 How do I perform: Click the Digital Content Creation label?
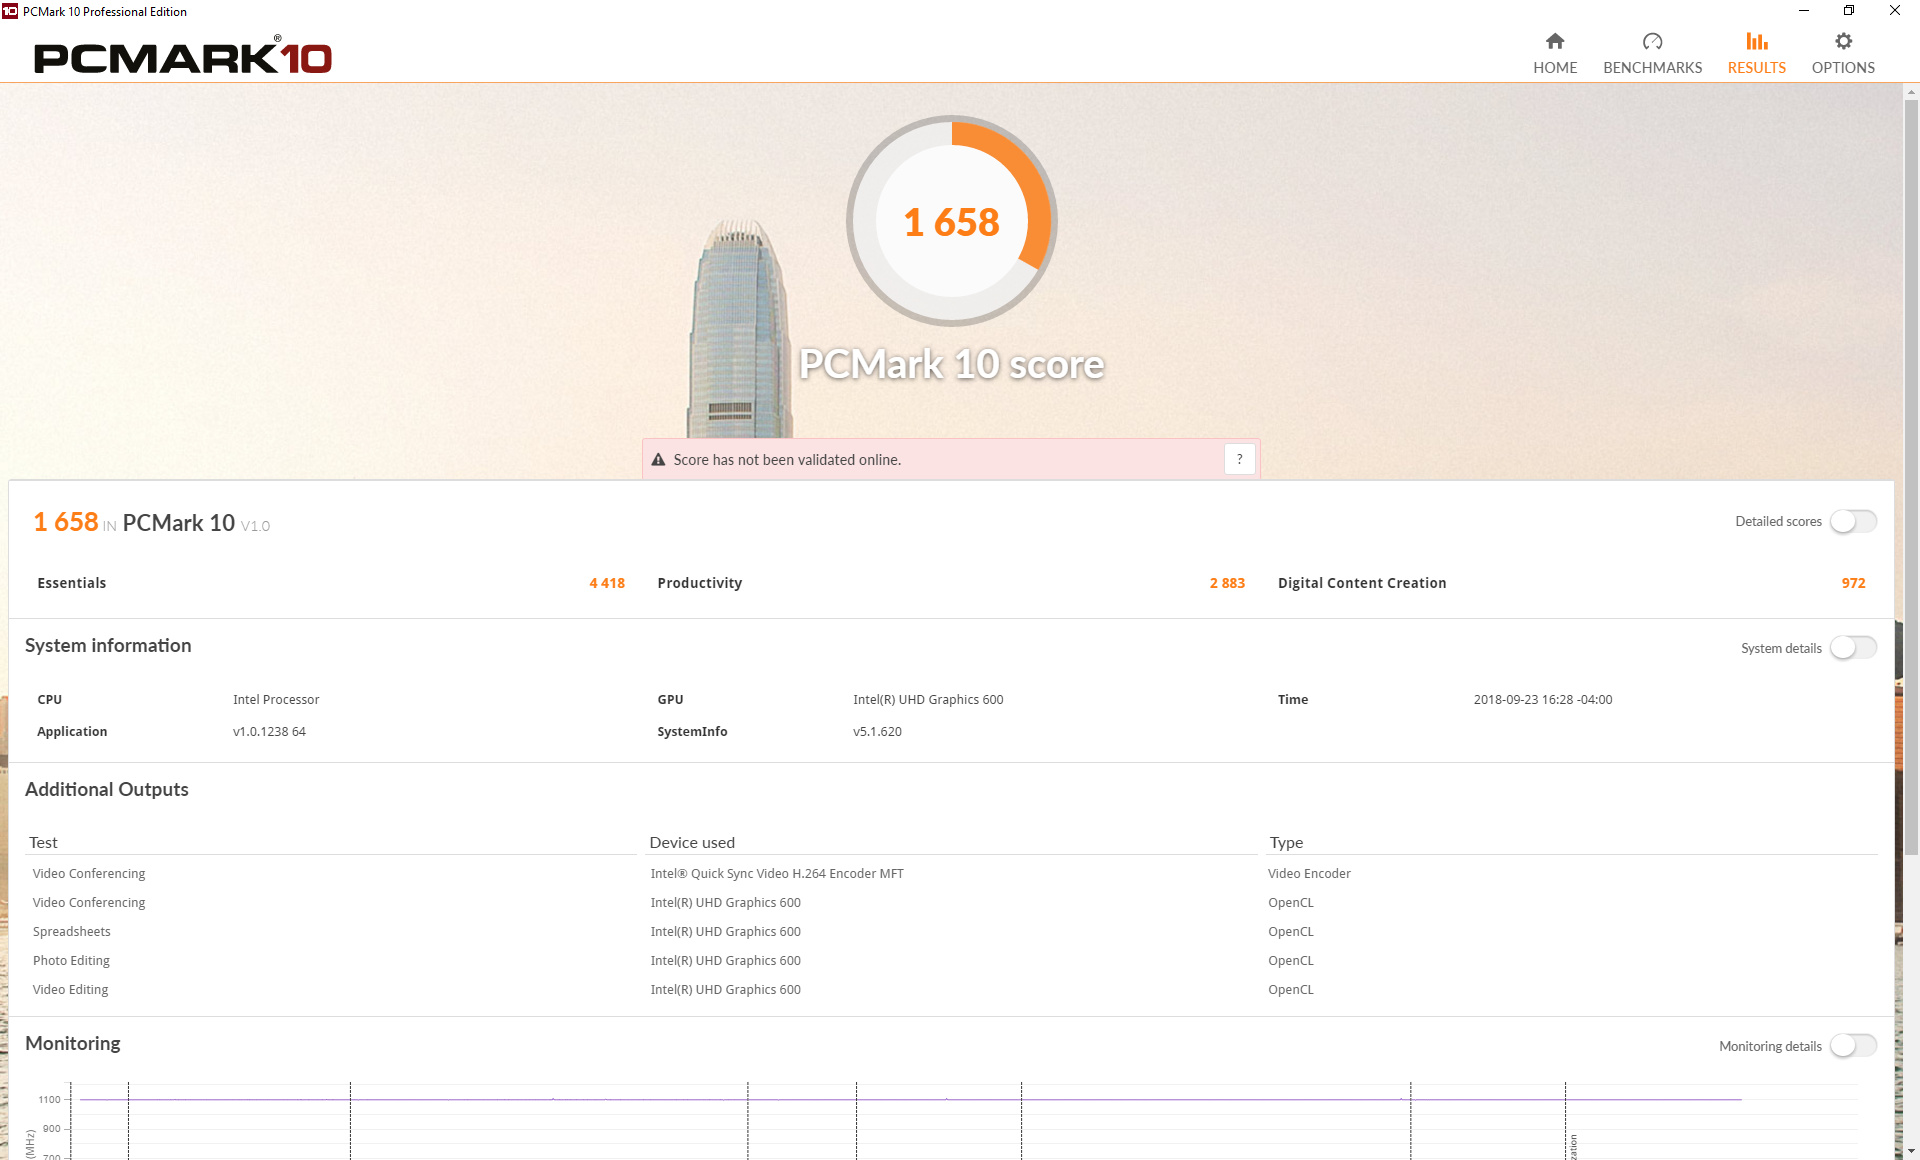(x=1362, y=583)
